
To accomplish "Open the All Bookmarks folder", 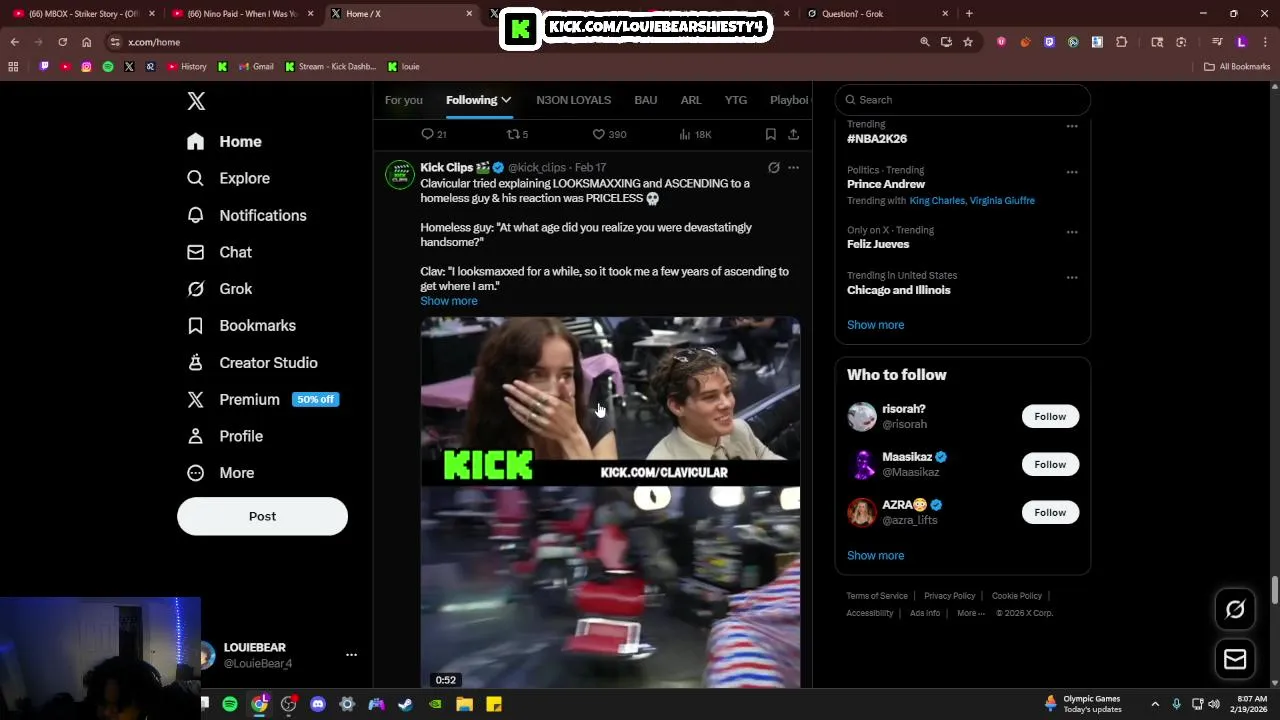I will tap(1237, 67).
